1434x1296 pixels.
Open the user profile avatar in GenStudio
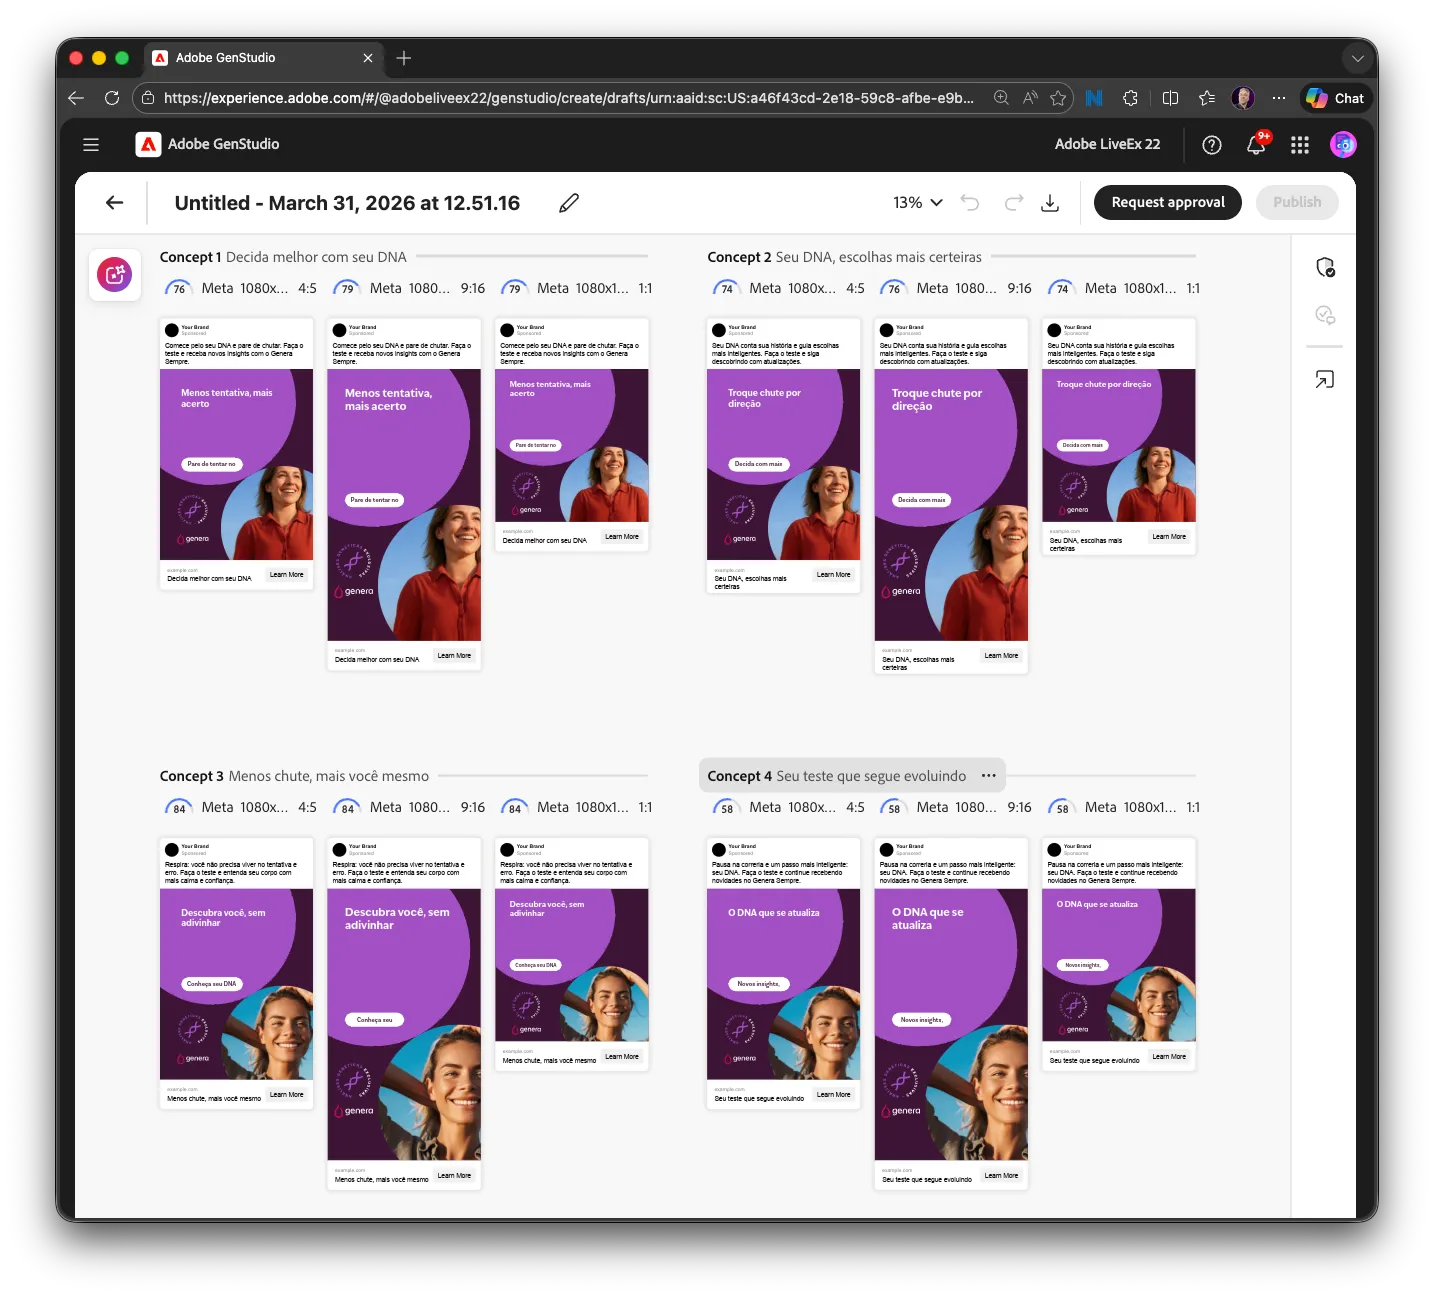pyautogui.click(x=1343, y=145)
